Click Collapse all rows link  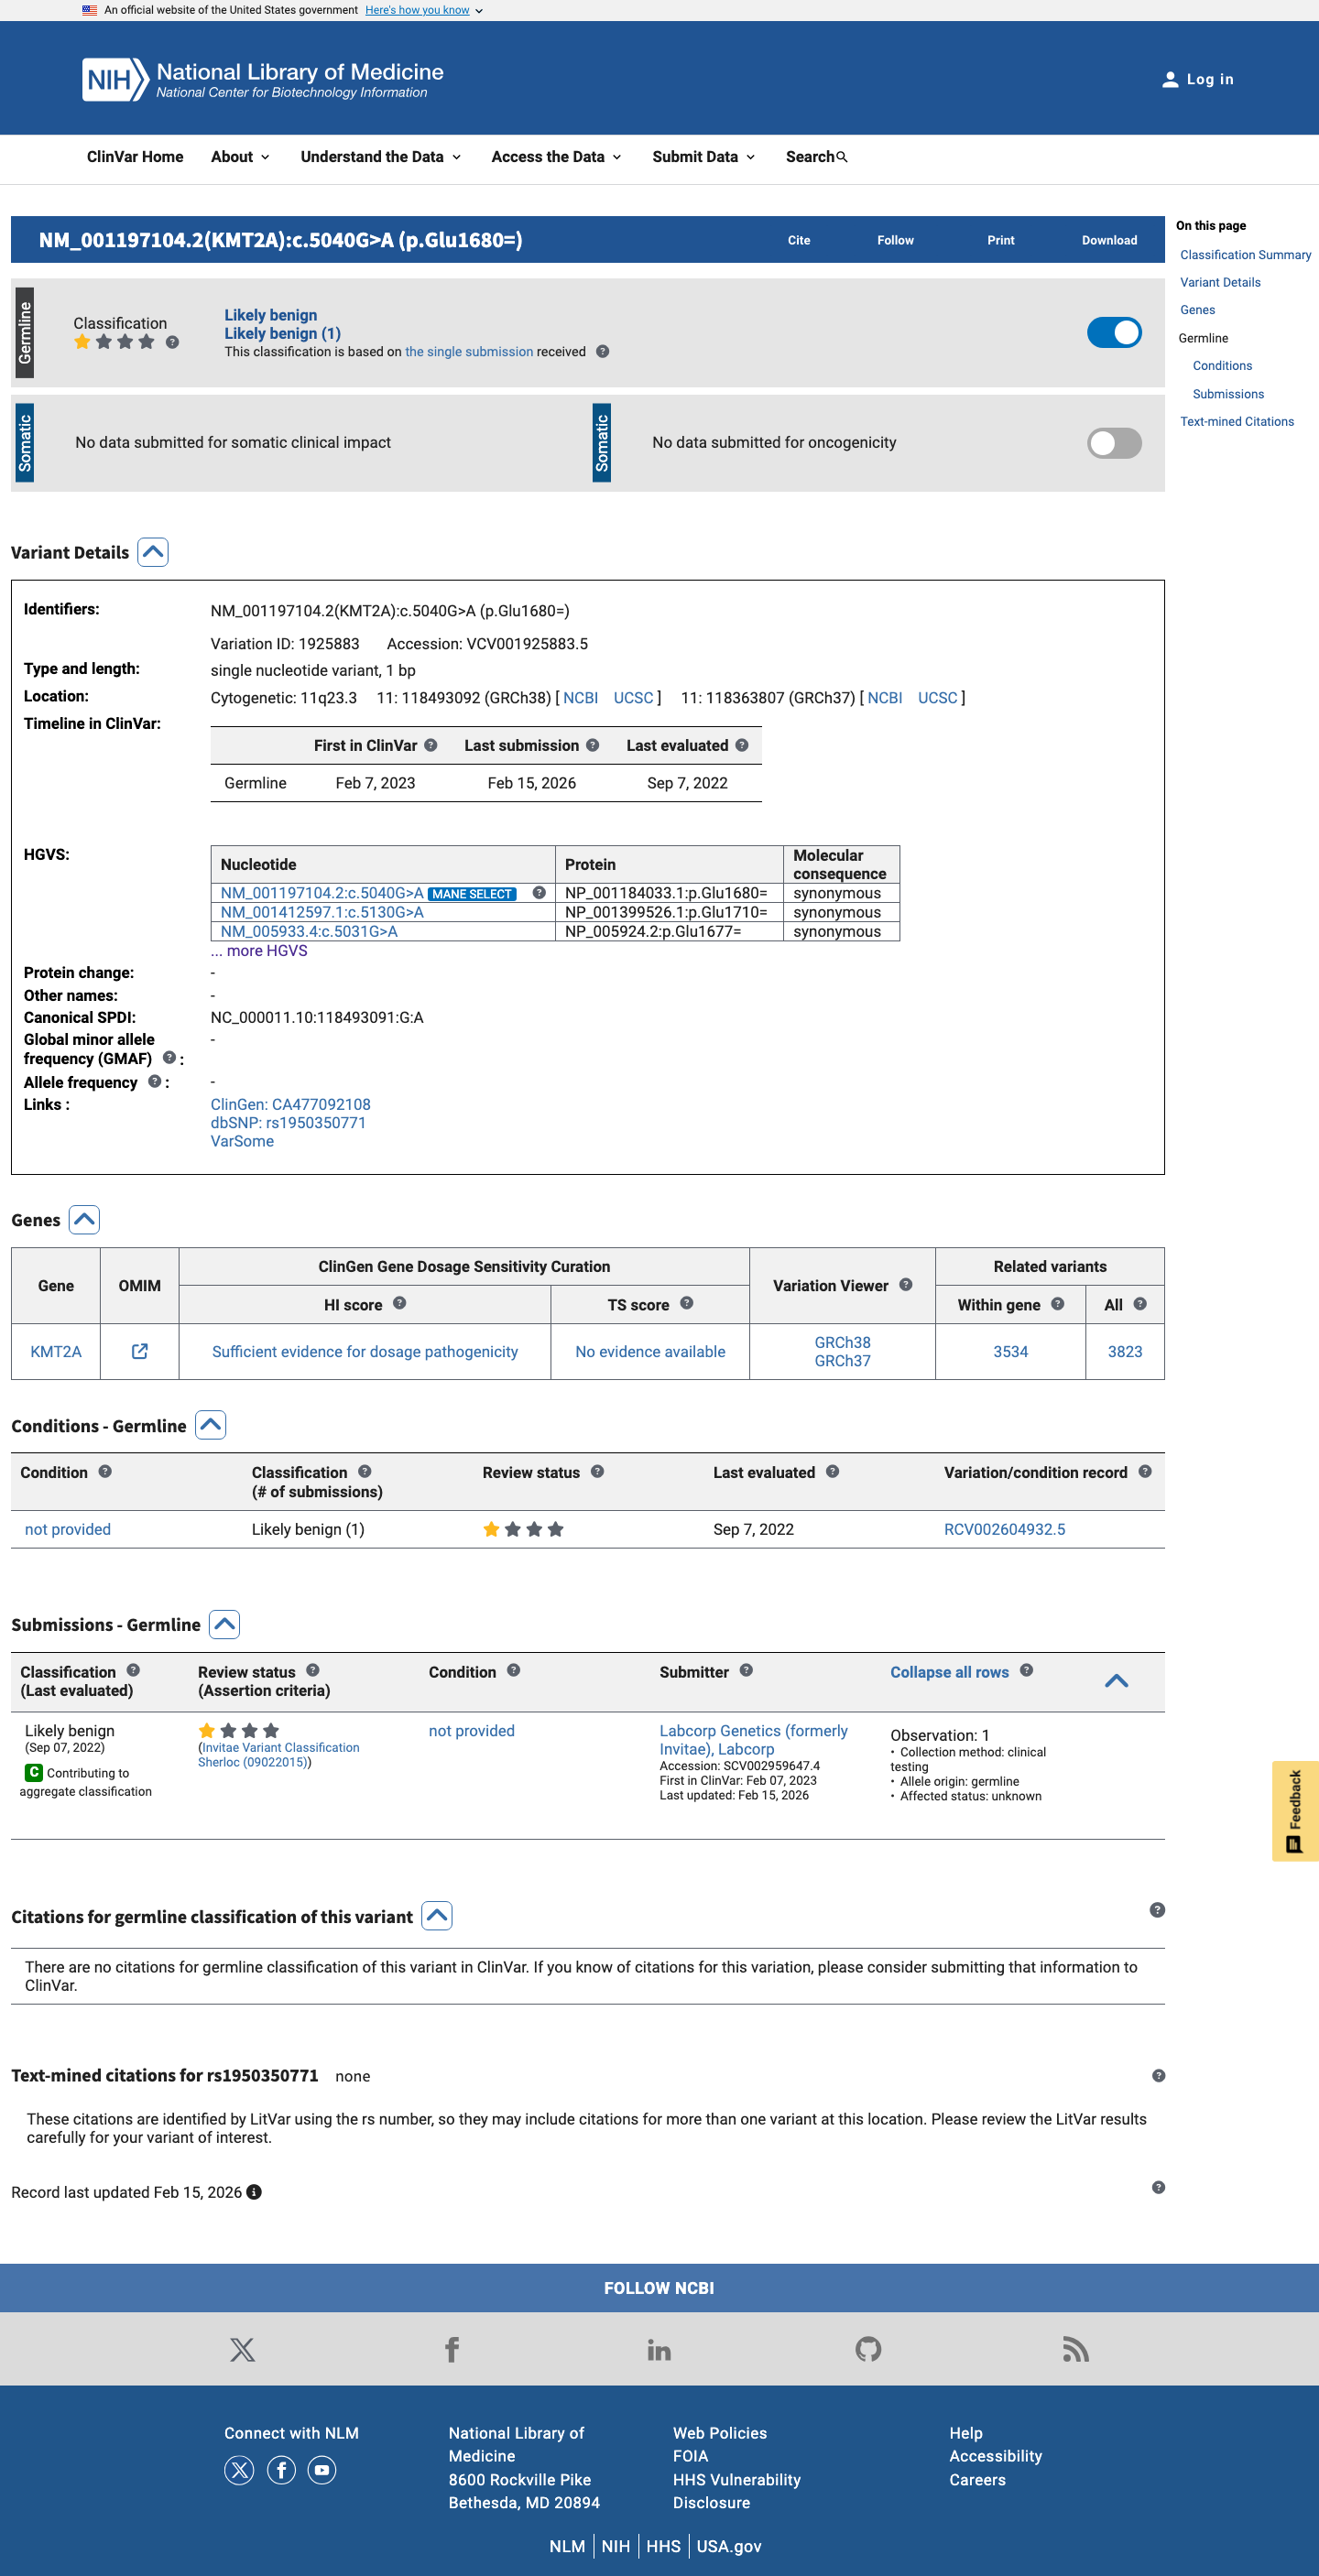pos(949,1672)
